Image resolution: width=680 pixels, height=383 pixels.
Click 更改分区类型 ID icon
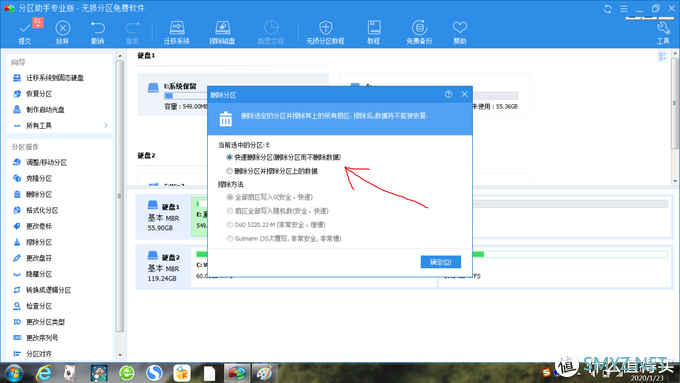[x=17, y=322]
